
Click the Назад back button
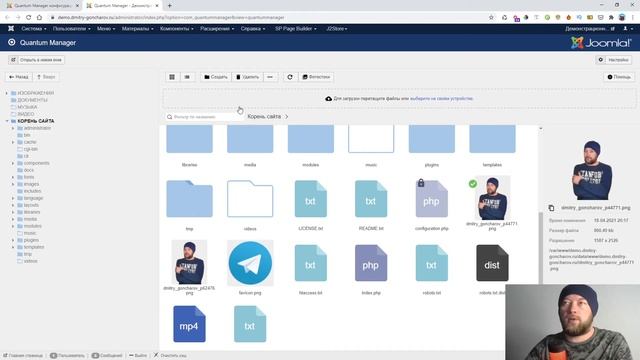(x=19, y=77)
